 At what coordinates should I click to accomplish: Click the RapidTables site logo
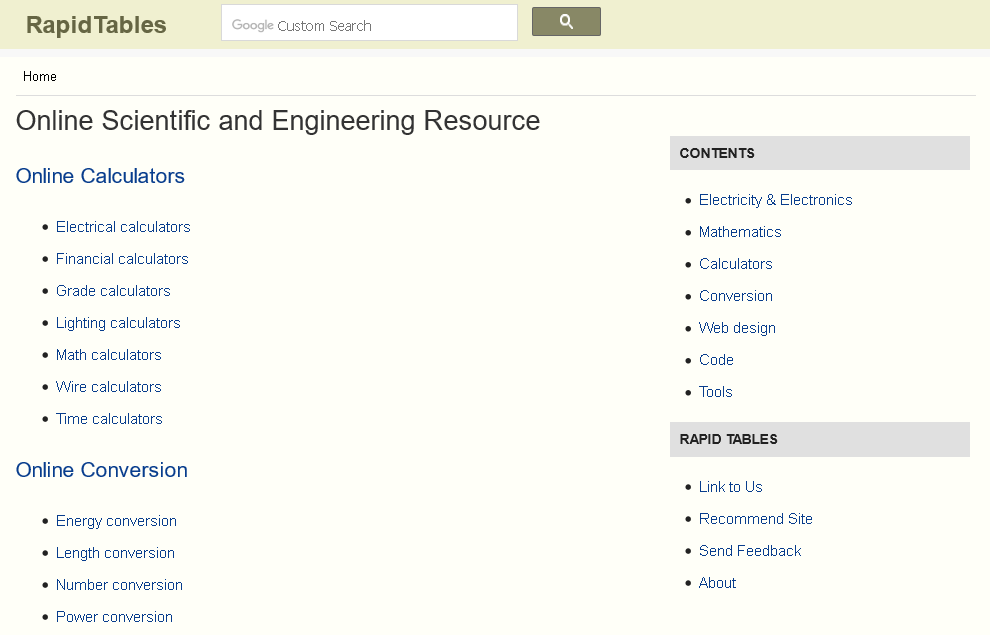point(96,25)
